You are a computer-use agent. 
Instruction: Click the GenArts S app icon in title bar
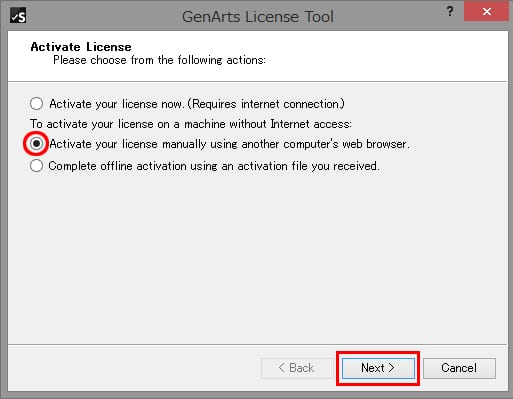coord(18,16)
